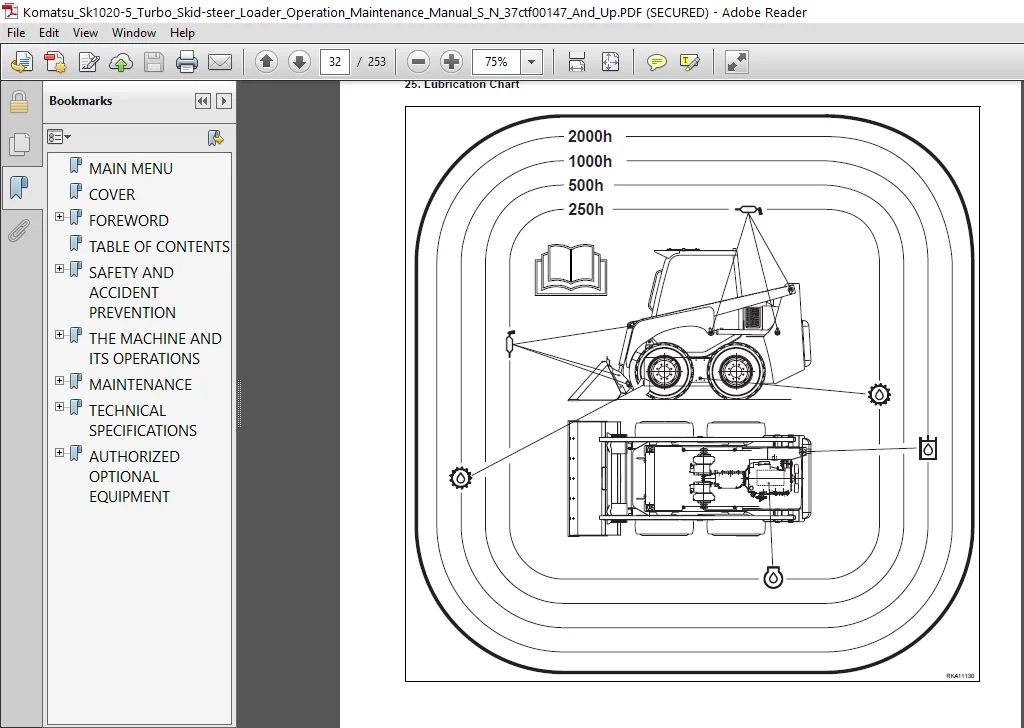Open the Attachments paperclip panel icon

point(19,230)
